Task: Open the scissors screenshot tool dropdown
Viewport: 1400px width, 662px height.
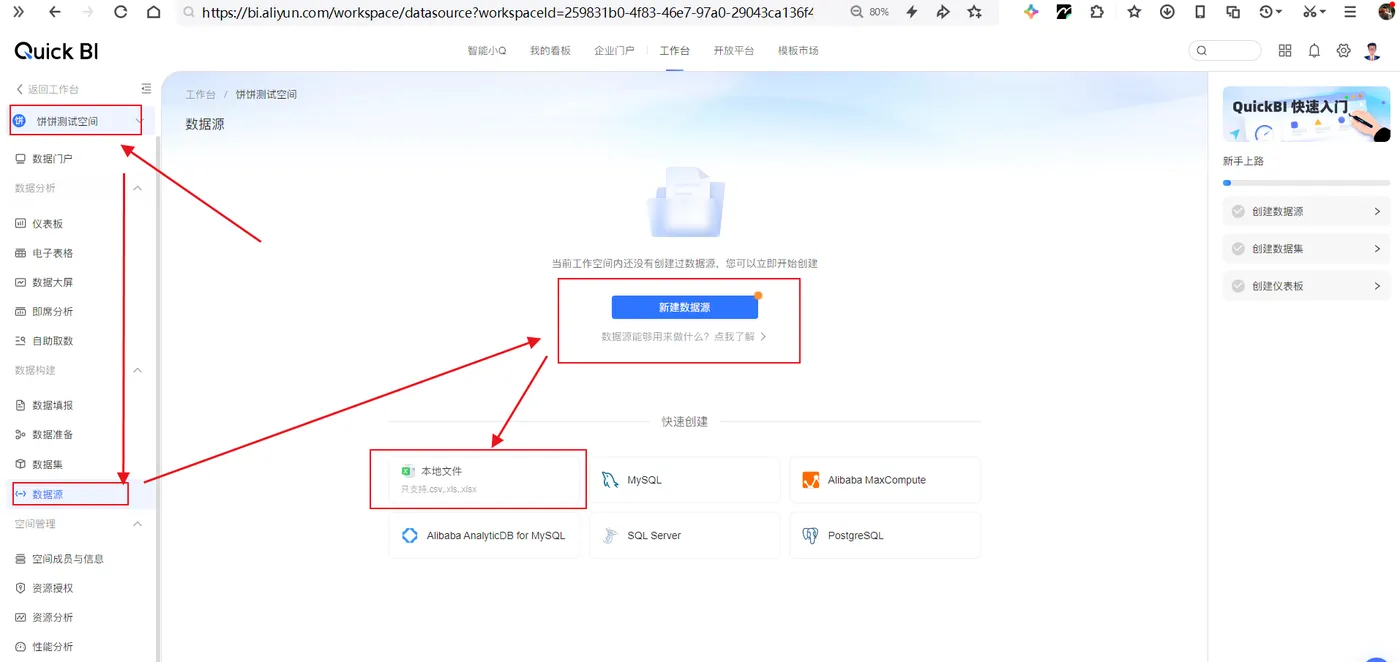Action: pyautogui.click(x=1314, y=12)
